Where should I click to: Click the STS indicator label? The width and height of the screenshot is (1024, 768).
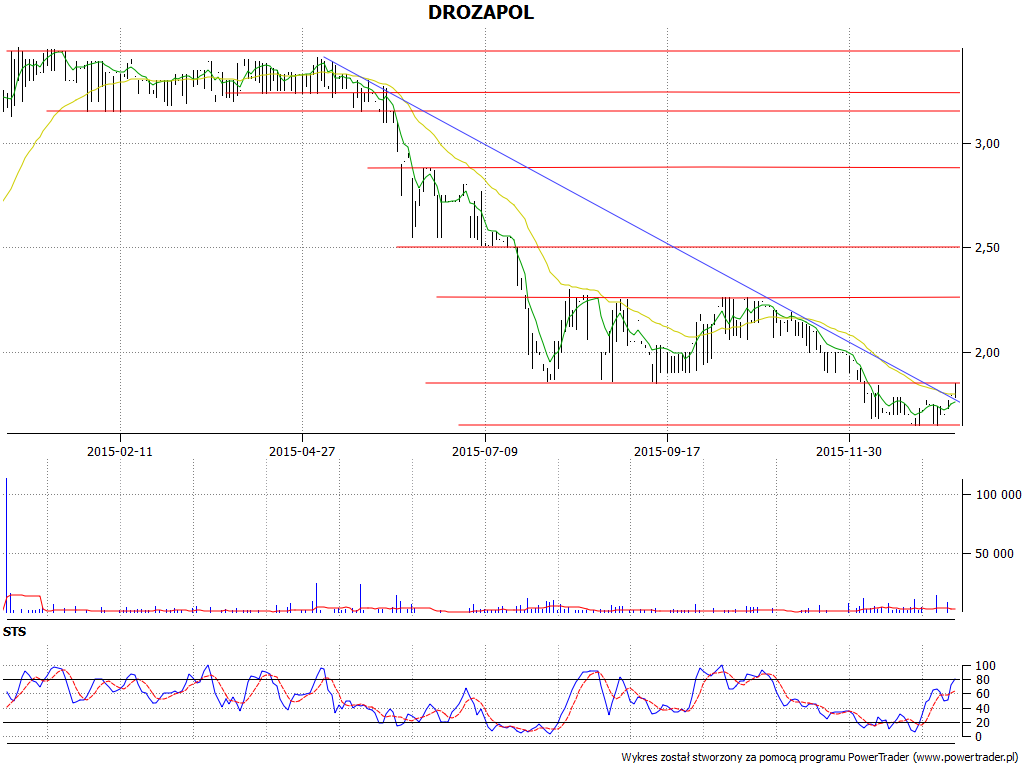14,632
